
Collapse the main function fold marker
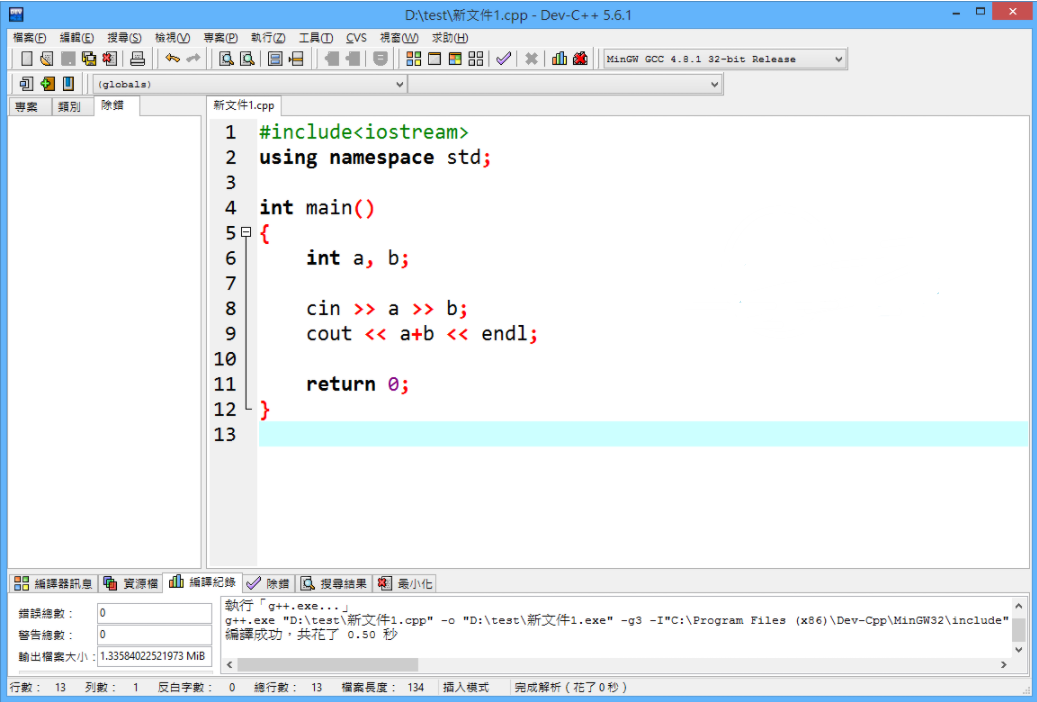pos(245,233)
